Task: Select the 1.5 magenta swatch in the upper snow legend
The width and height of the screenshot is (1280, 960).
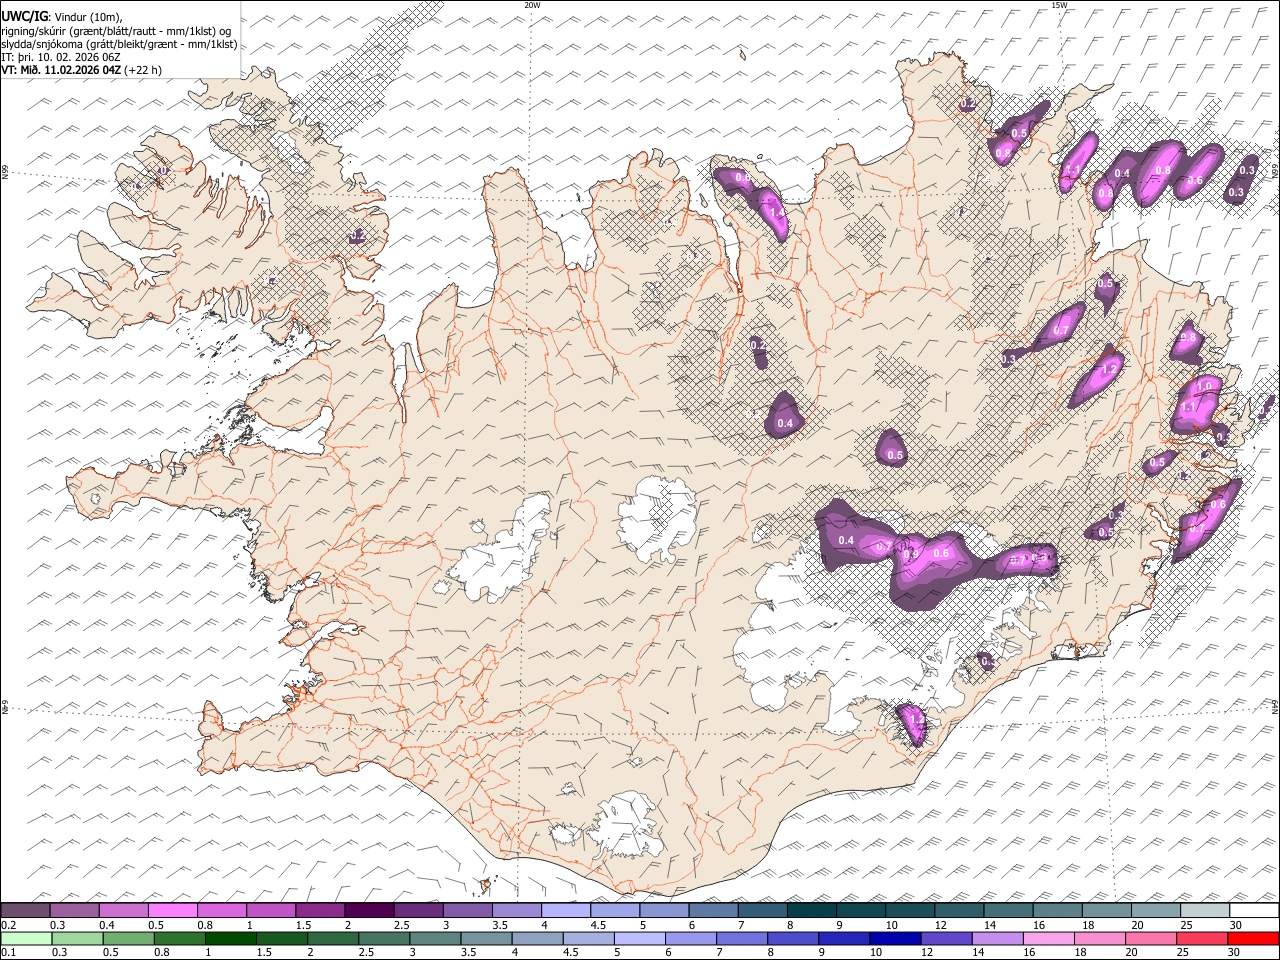Action: click(320, 910)
